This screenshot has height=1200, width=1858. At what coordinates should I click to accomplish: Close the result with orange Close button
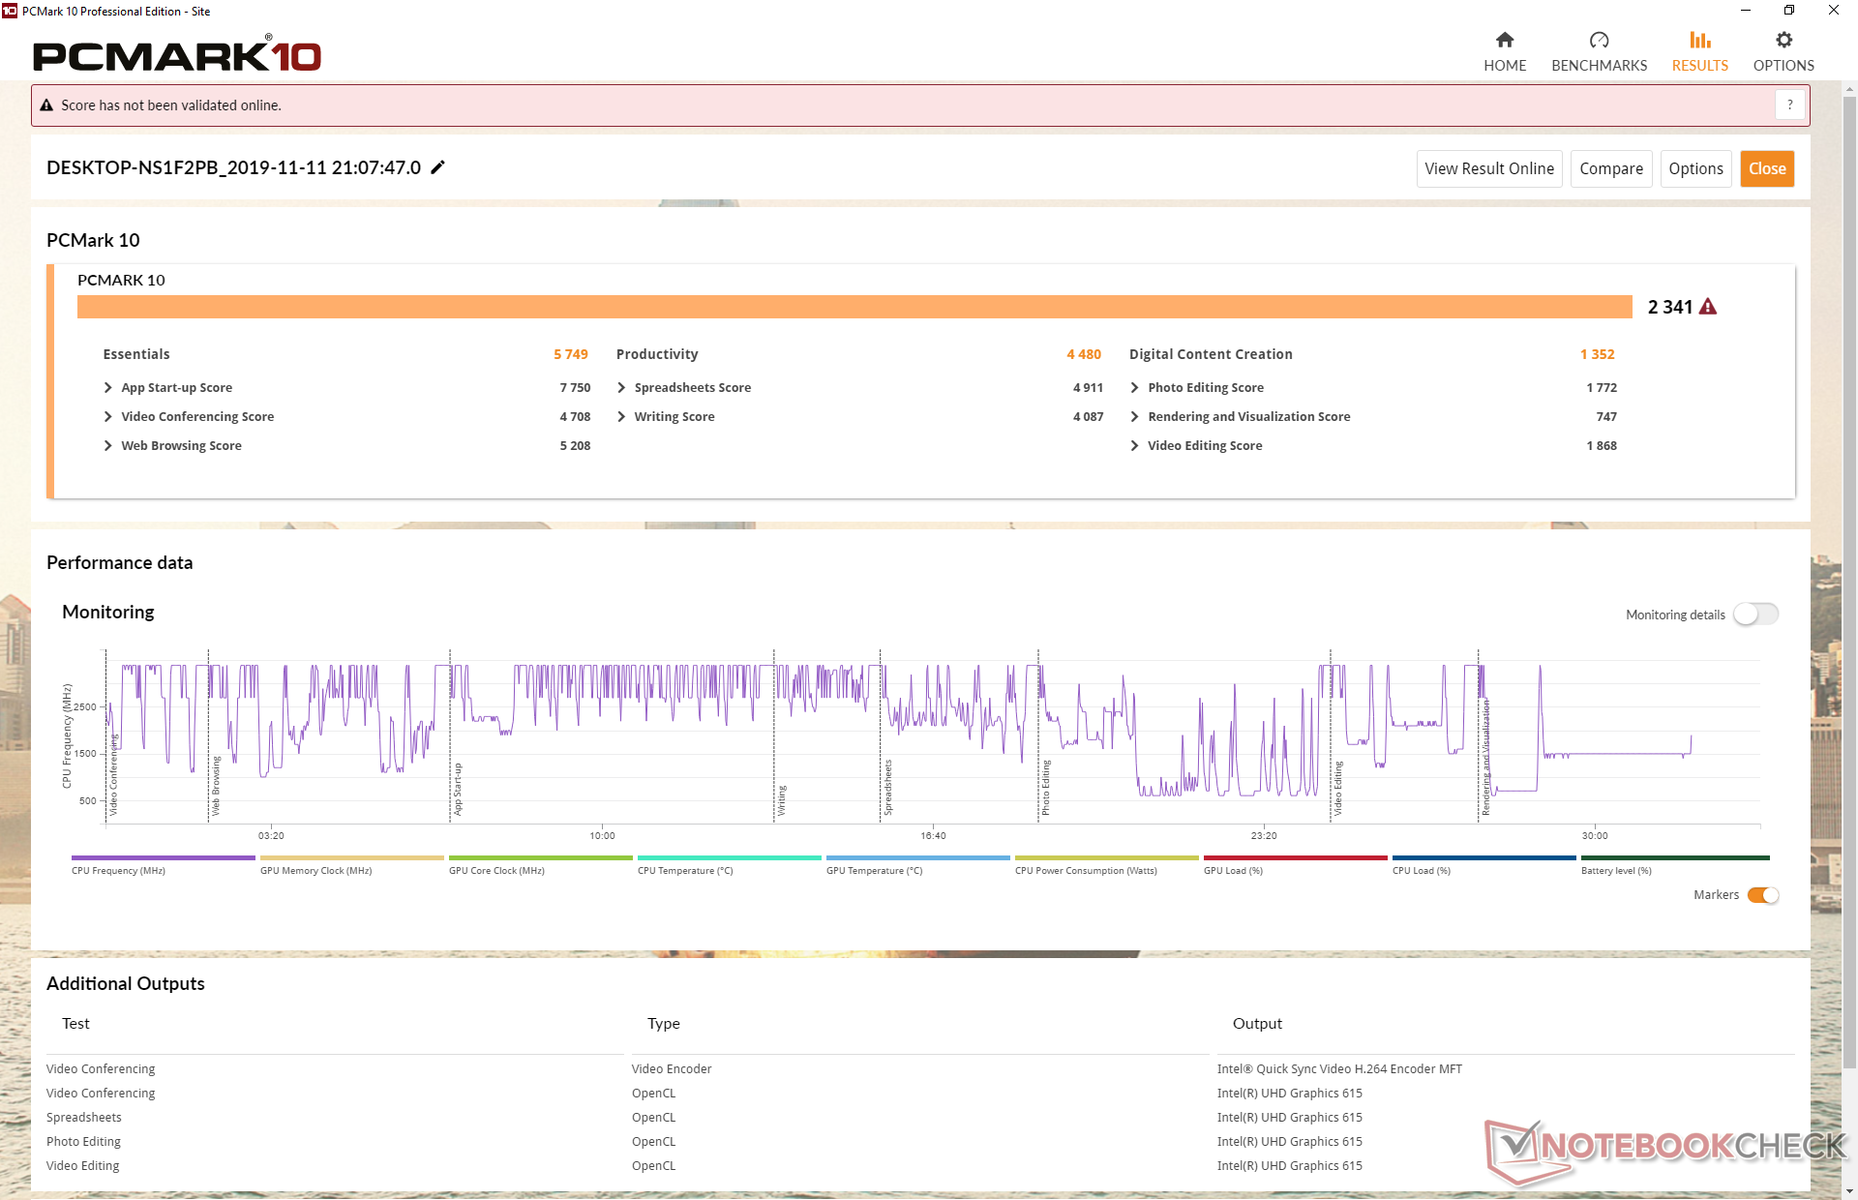(x=1767, y=168)
